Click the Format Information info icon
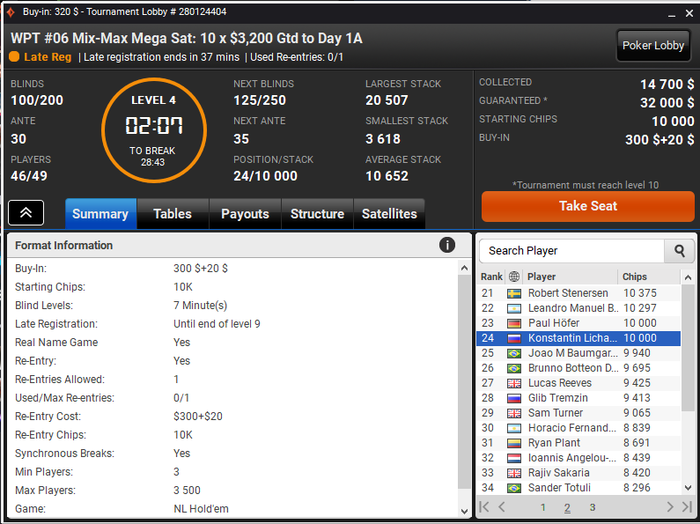 coord(447,245)
